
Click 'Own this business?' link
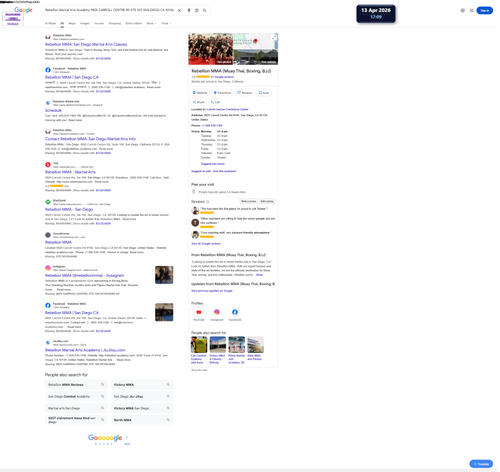point(226,172)
